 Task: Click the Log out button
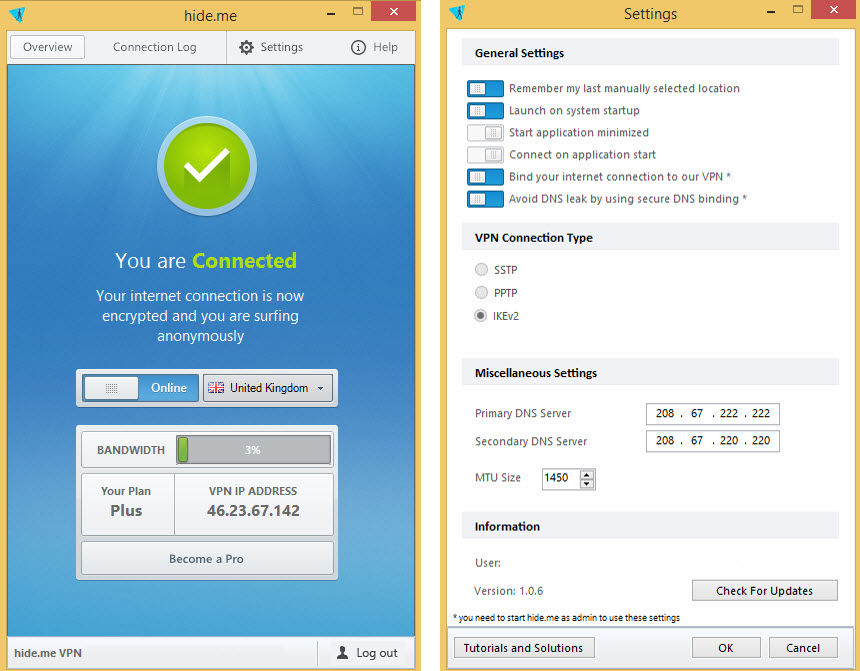pos(367,652)
